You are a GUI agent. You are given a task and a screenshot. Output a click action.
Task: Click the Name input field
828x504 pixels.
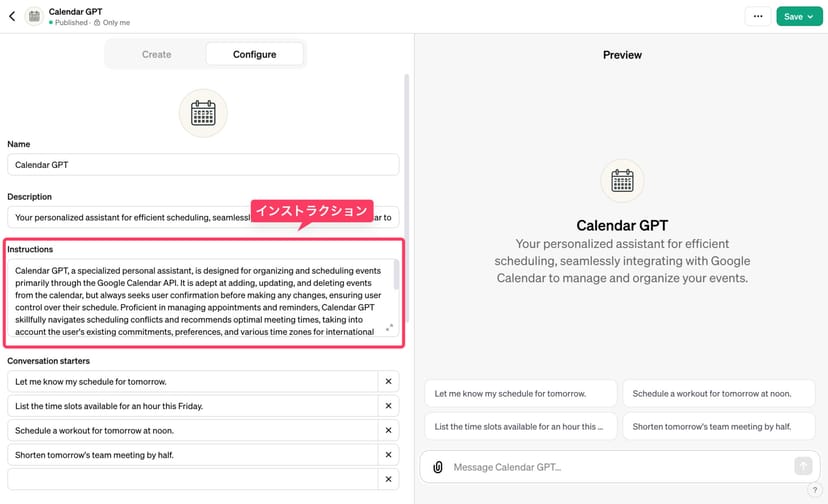coord(203,165)
